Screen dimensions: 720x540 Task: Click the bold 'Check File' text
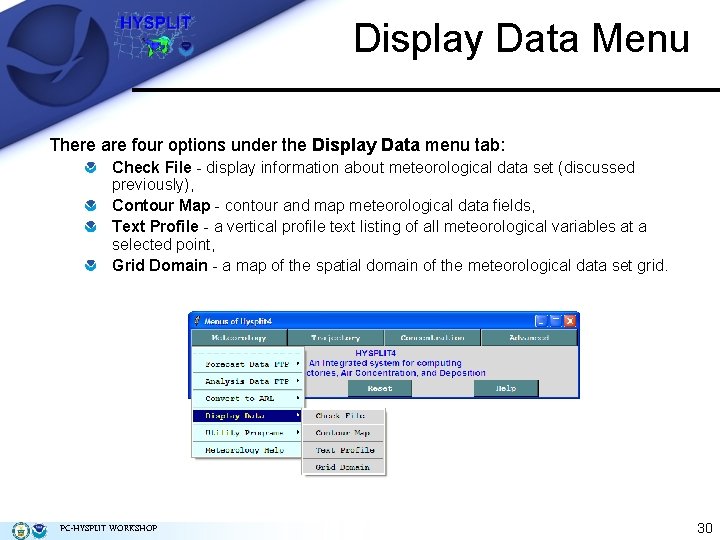[152, 167]
